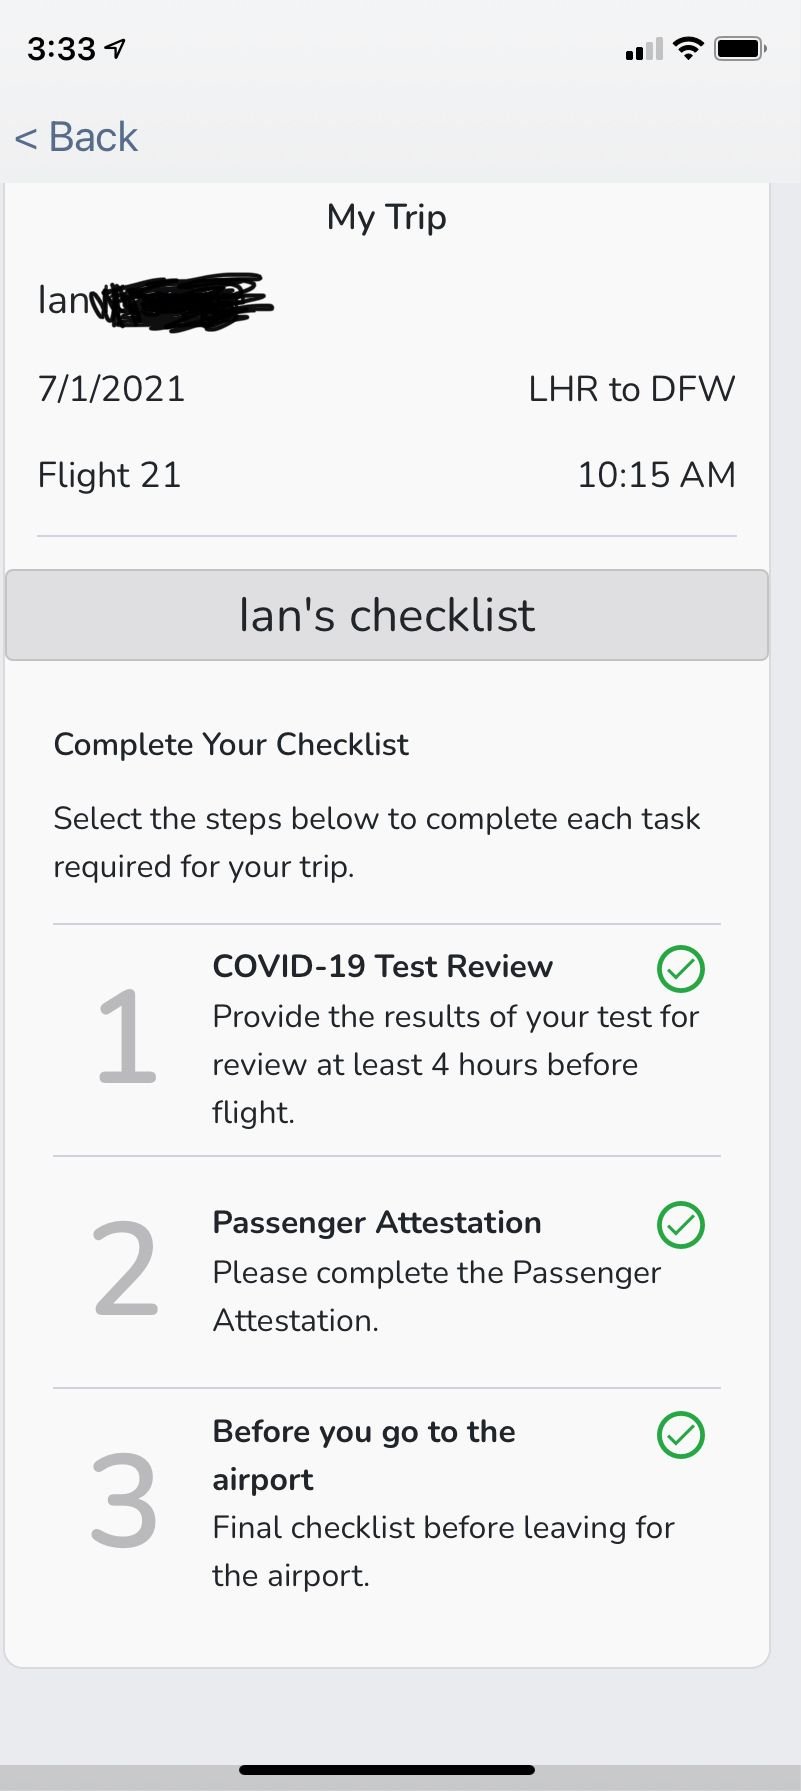Tap the home indicator bar at bottom
Screen dimensions: 801x1791
(387, 1769)
